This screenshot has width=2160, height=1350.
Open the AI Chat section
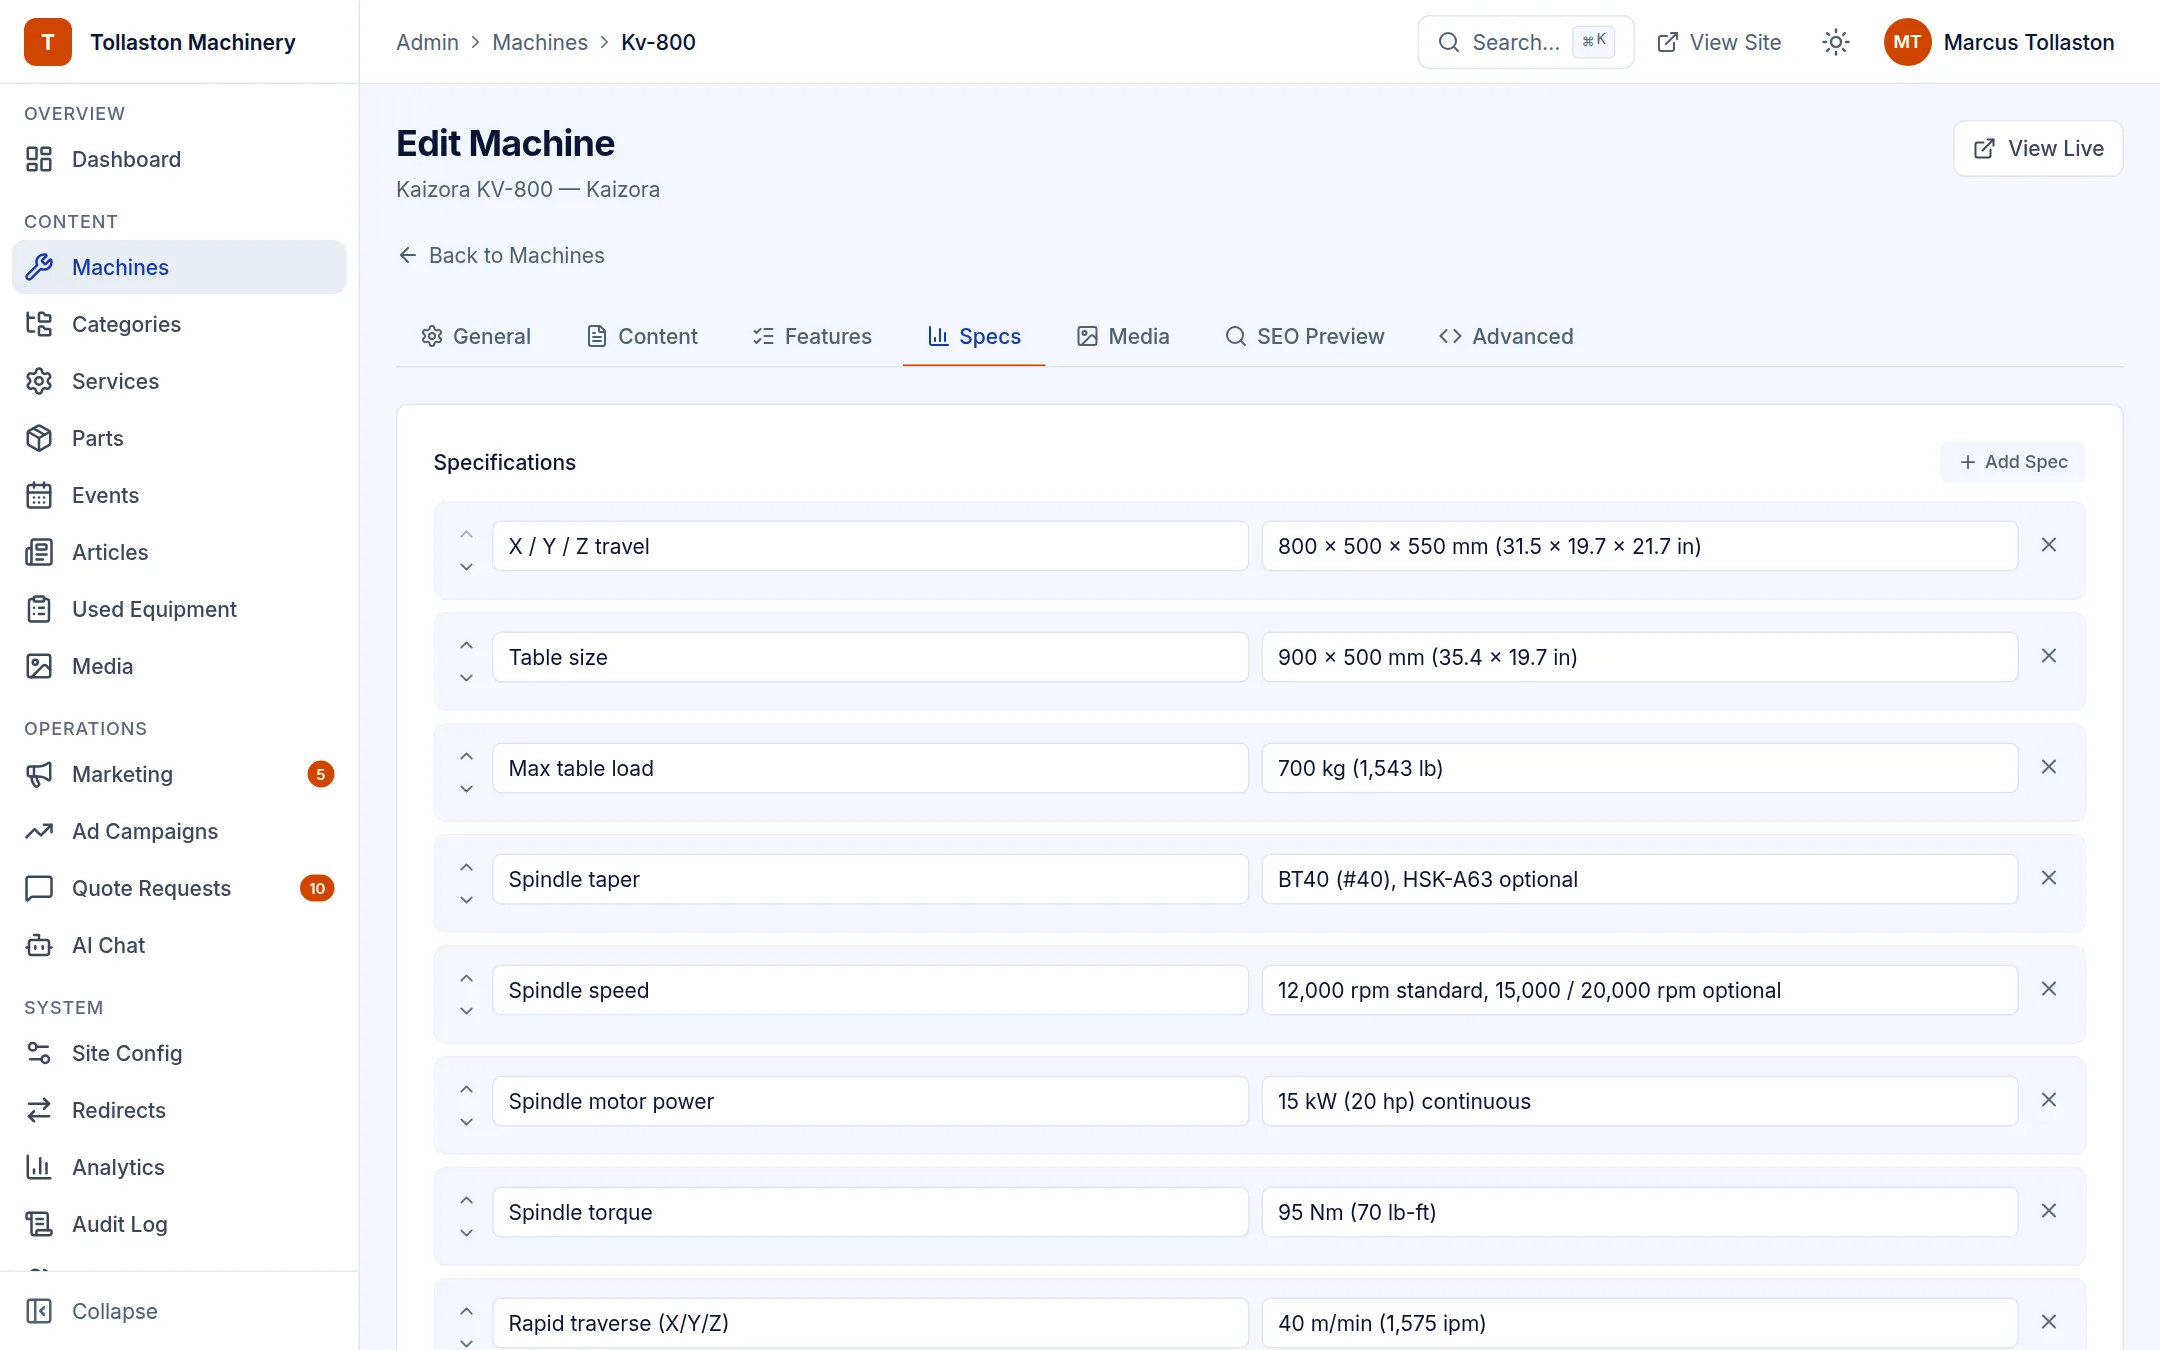click(x=179, y=945)
